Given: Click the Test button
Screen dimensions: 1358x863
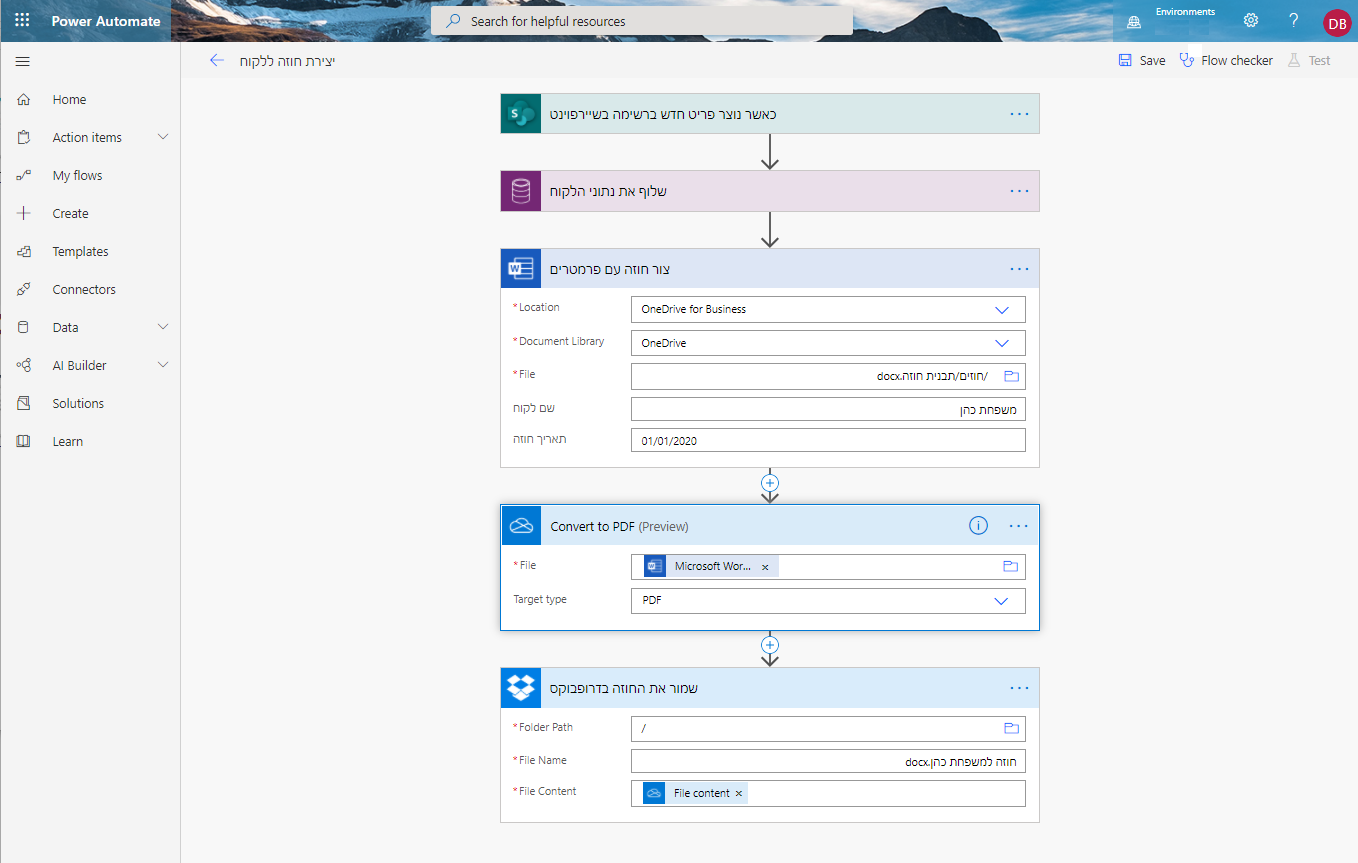Looking at the screenshot, I should pyautogui.click(x=1309, y=60).
